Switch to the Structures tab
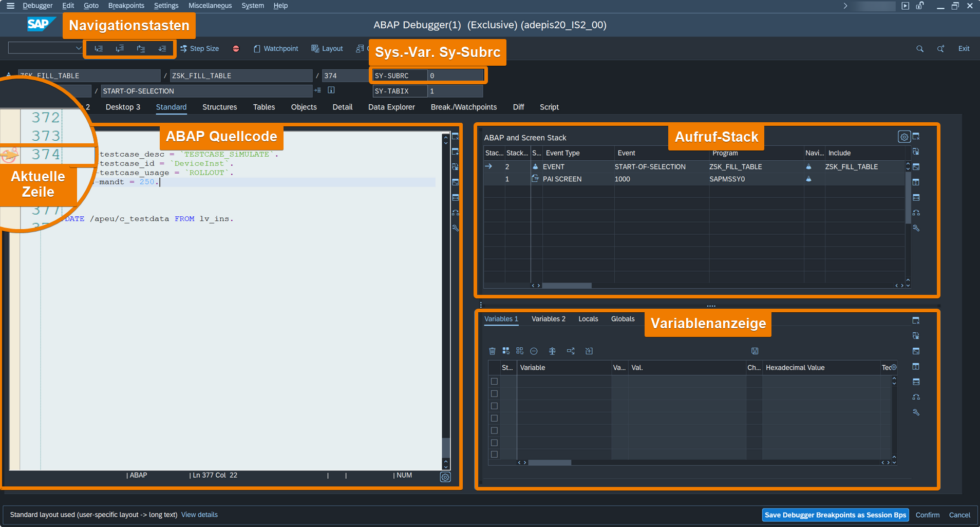This screenshot has height=527, width=980. (x=219, y=107)
